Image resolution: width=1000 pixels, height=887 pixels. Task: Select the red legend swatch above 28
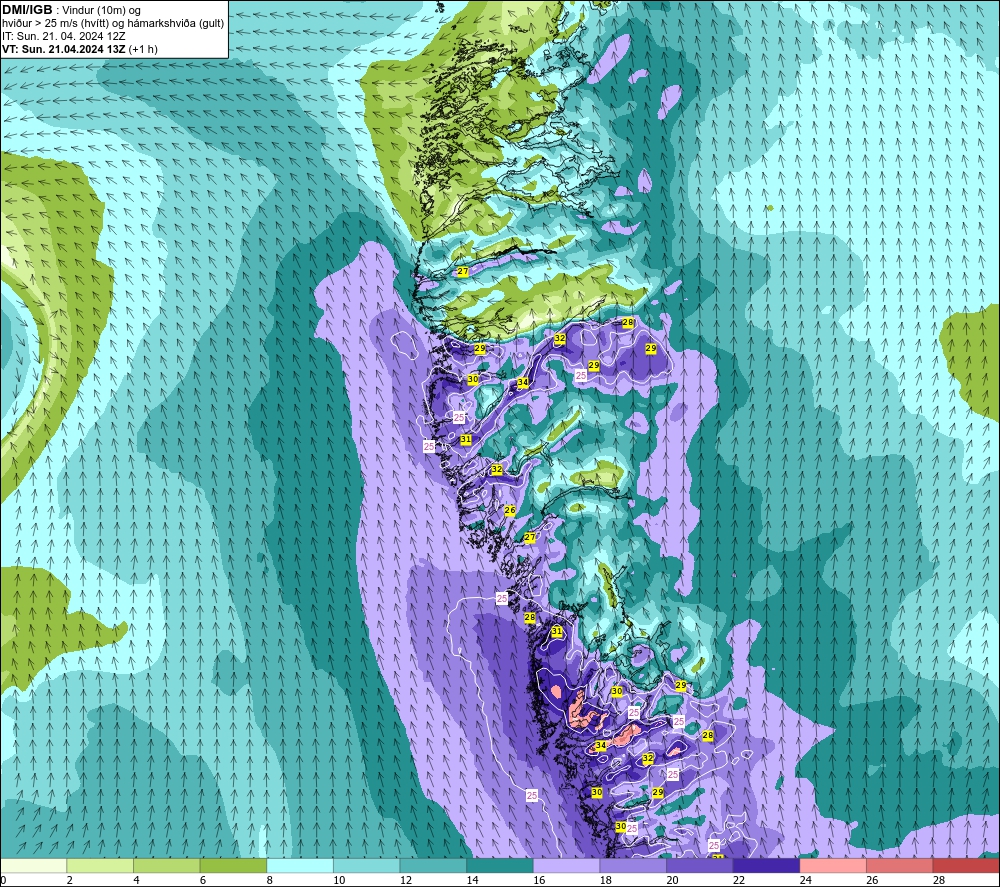click(966, 866)
